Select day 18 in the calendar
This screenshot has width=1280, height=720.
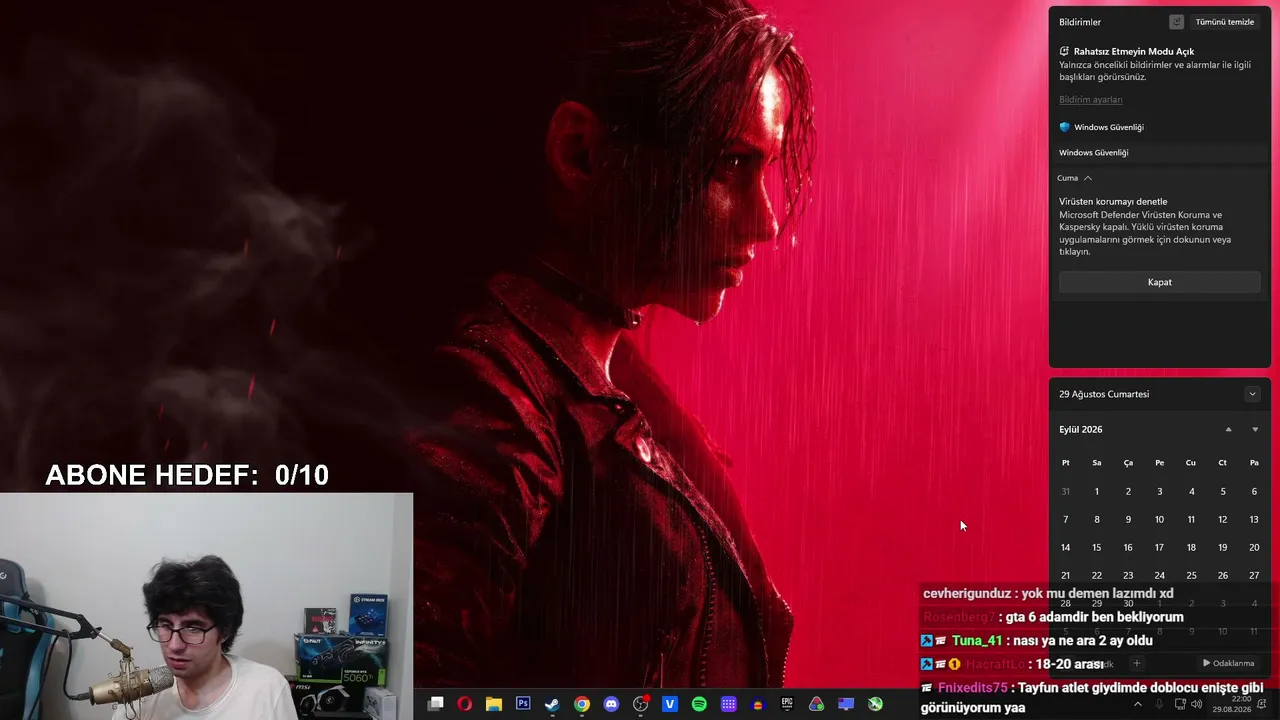[1191, 548]
